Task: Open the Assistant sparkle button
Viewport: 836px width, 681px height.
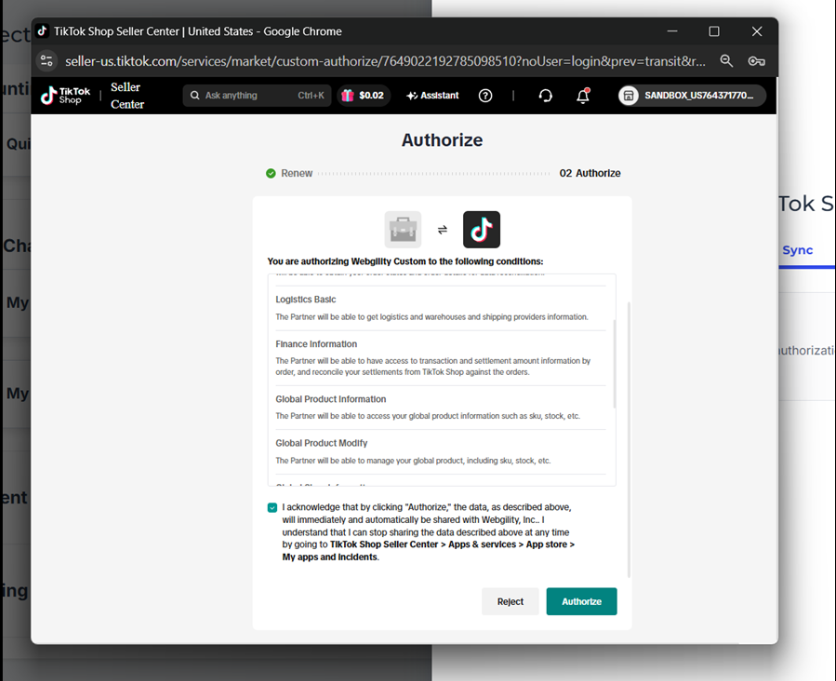Action: [432, 95]
